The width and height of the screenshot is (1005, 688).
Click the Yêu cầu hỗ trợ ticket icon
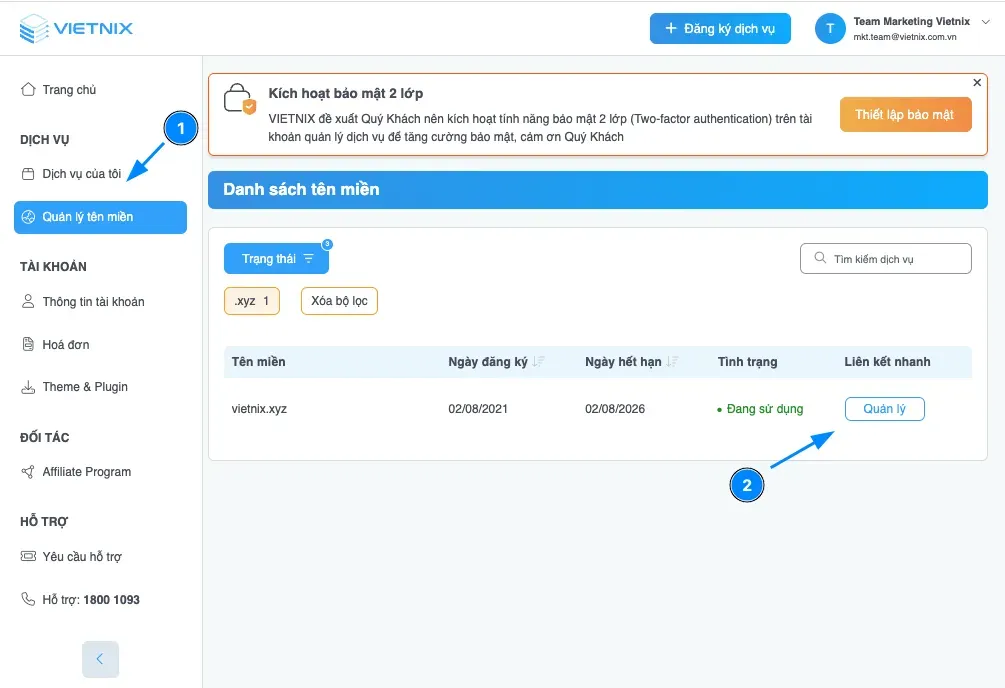pos(28,557)
